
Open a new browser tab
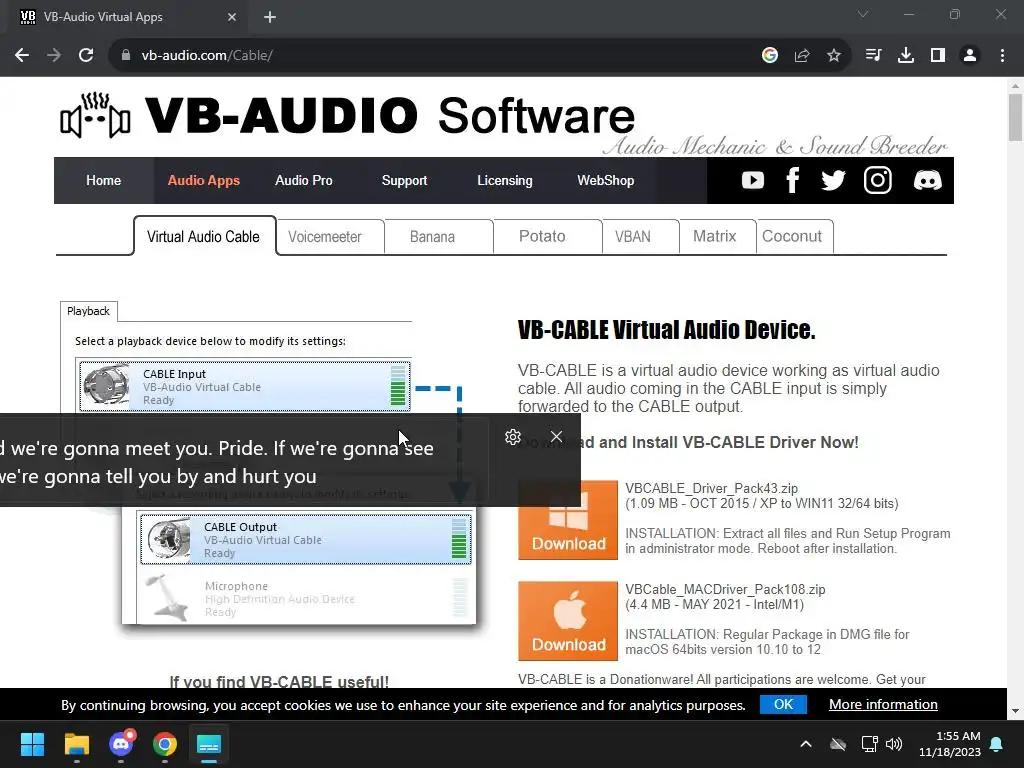pos(270,17)
